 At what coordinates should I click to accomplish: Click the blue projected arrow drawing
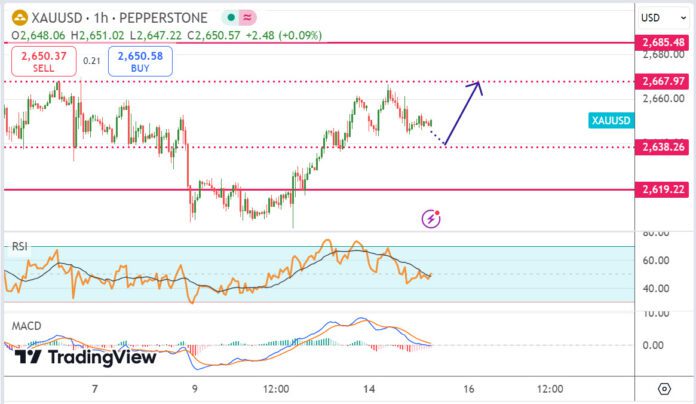(x=463, y=112)
